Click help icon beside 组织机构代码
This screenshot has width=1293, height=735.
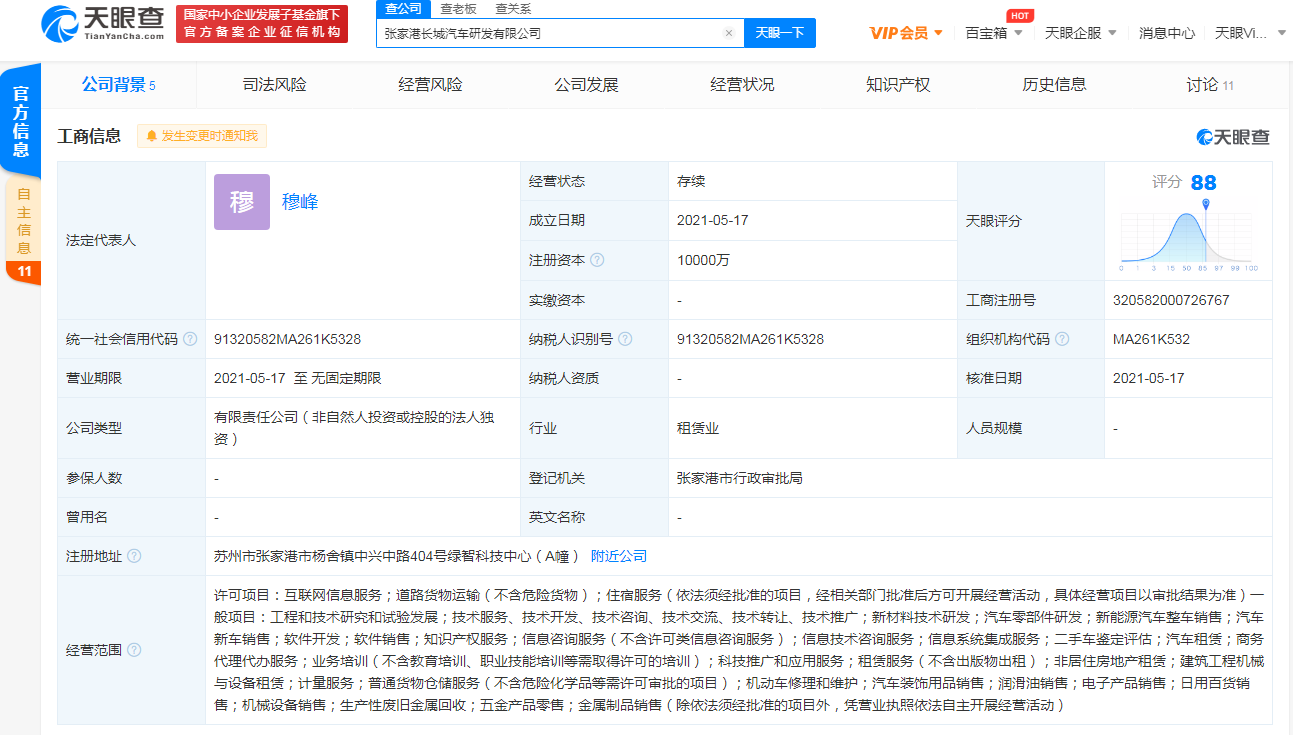point(1062,339)
